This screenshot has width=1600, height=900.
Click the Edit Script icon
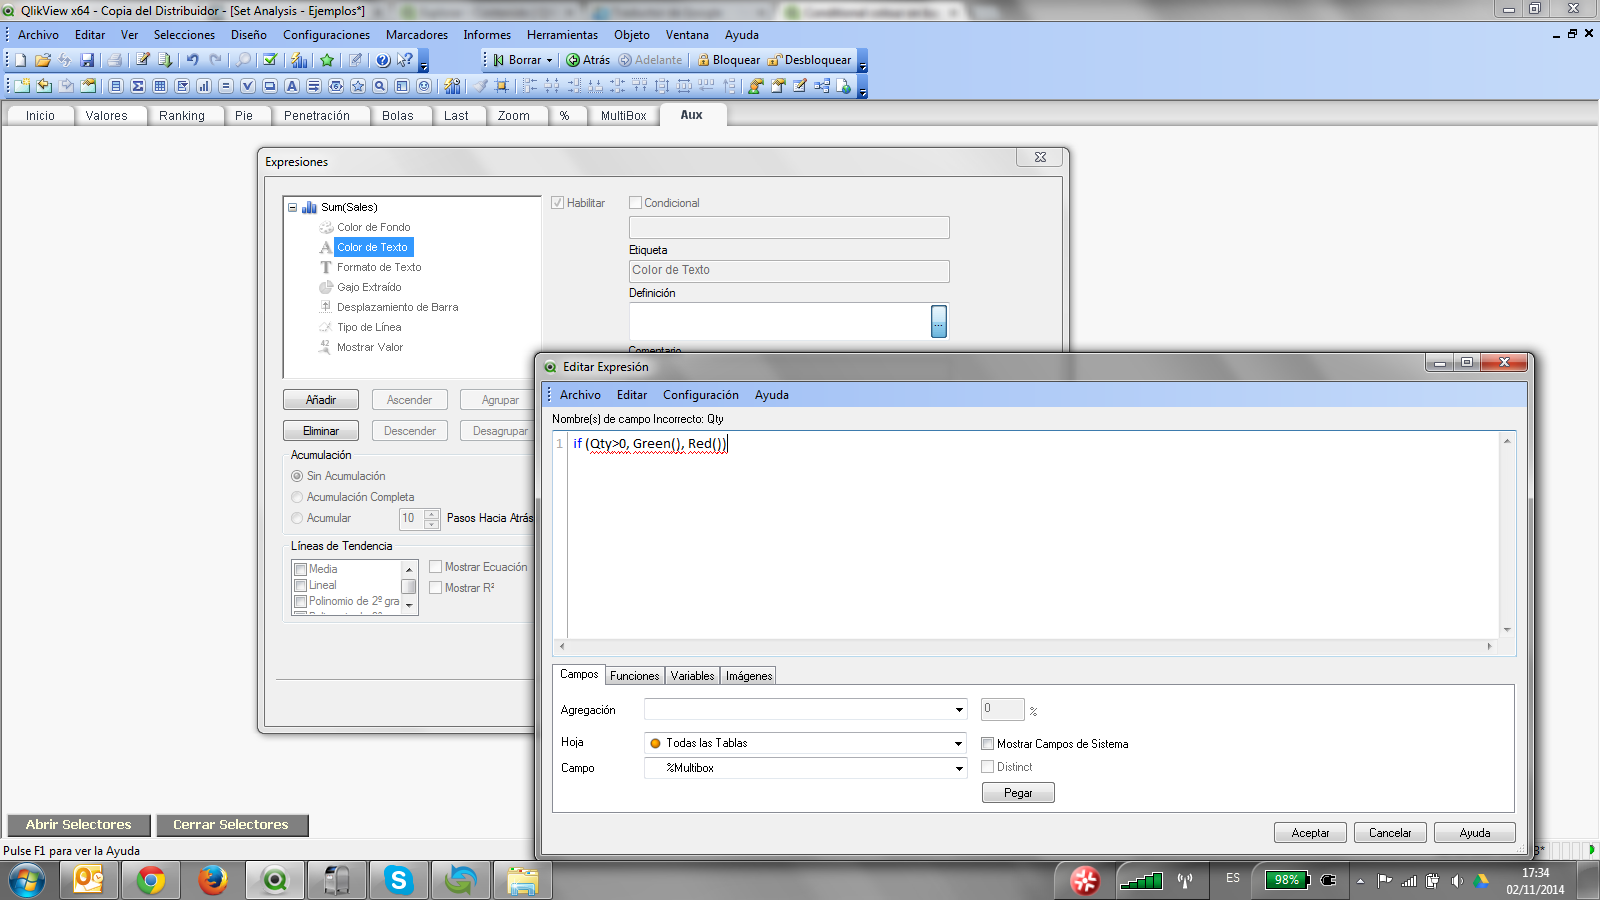click(143, 60)
